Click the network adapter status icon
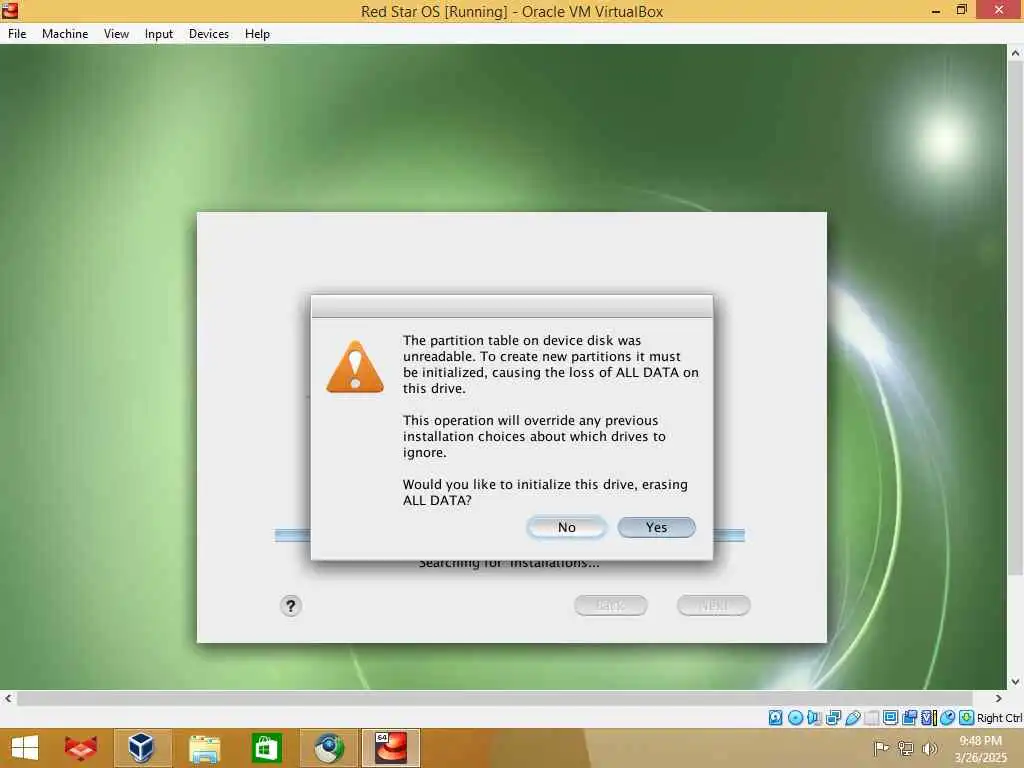 833,718
